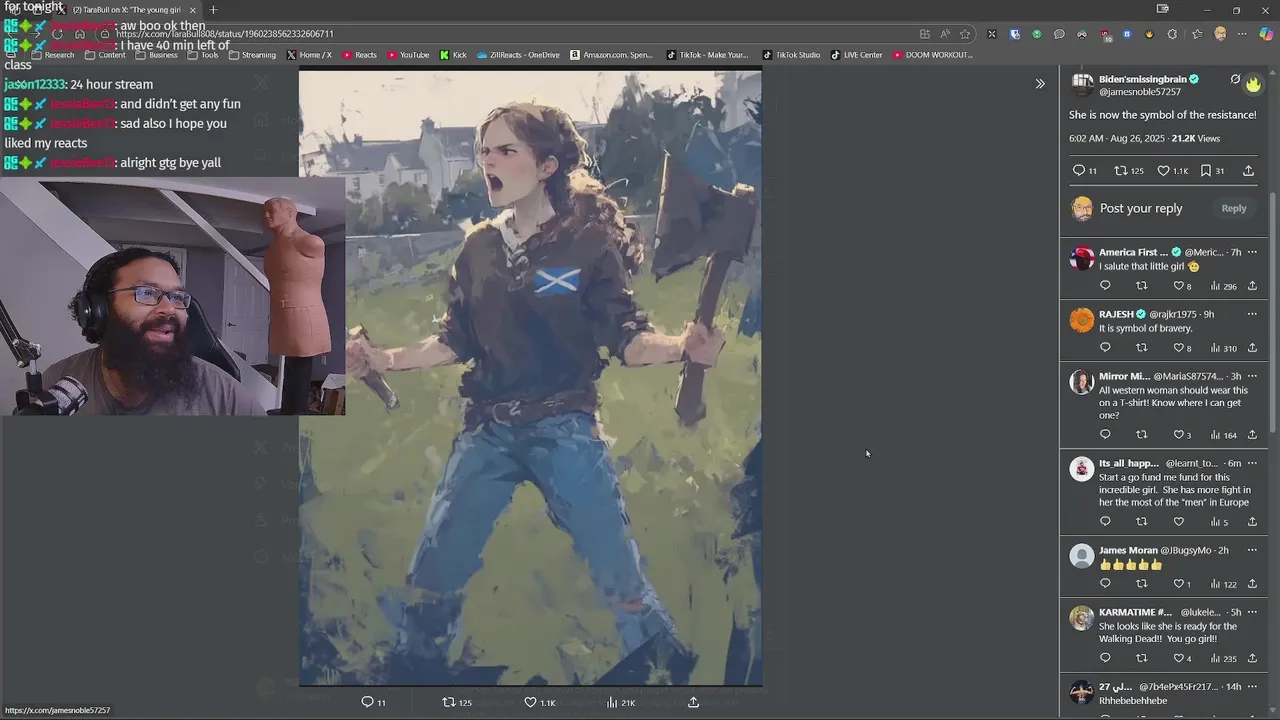Repost the Its_all_happ... reply
Image resolution: width=1280 pixels, height=720 pixels.
coord(1141,522)
